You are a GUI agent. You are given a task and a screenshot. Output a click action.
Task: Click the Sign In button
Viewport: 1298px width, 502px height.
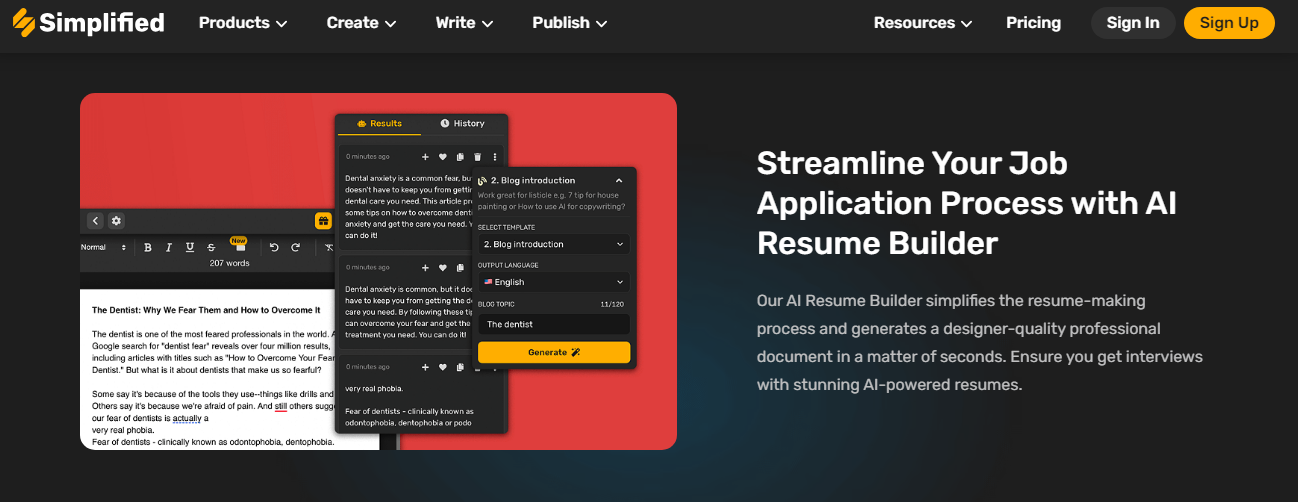1133,23
